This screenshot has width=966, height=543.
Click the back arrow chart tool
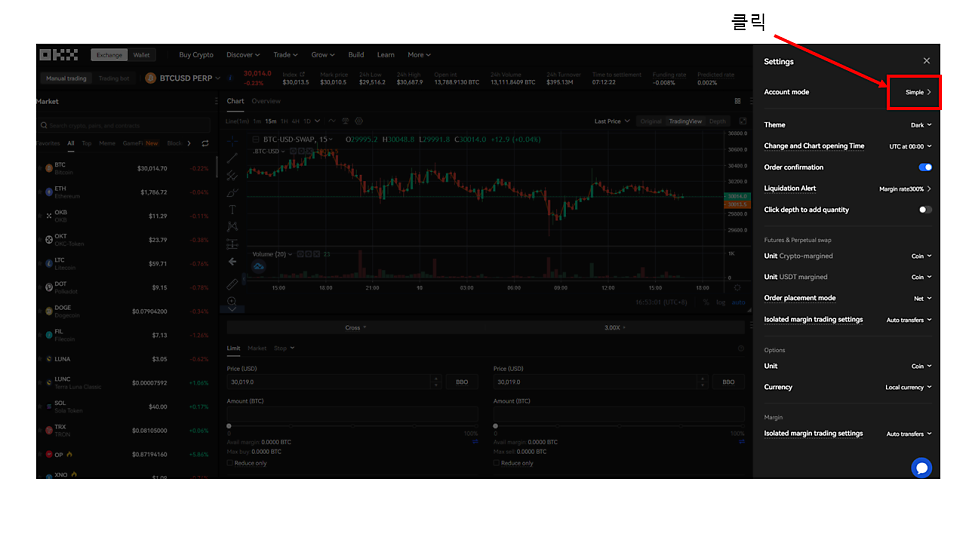(232, 262)
